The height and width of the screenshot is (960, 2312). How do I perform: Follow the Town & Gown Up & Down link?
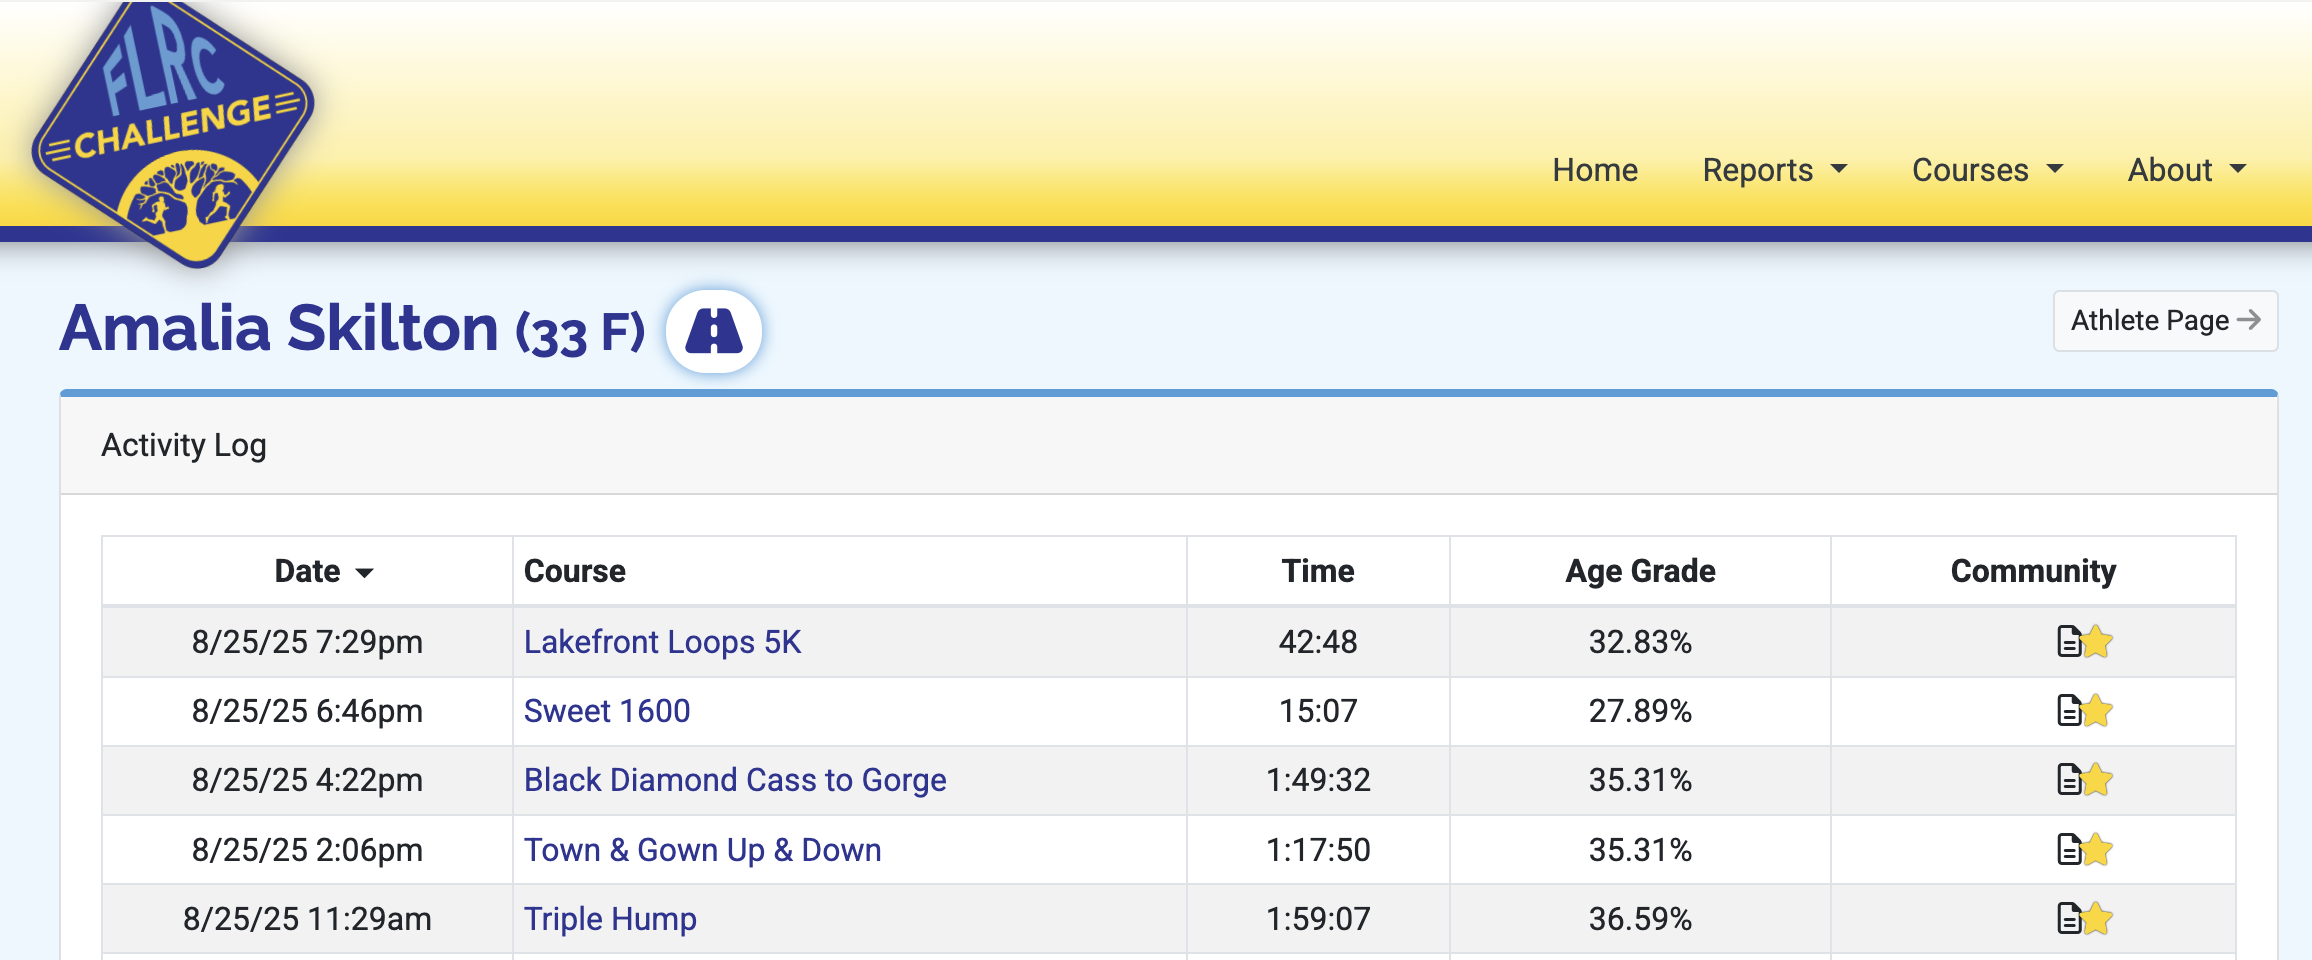pyautogui.click(x=702, y=850)
